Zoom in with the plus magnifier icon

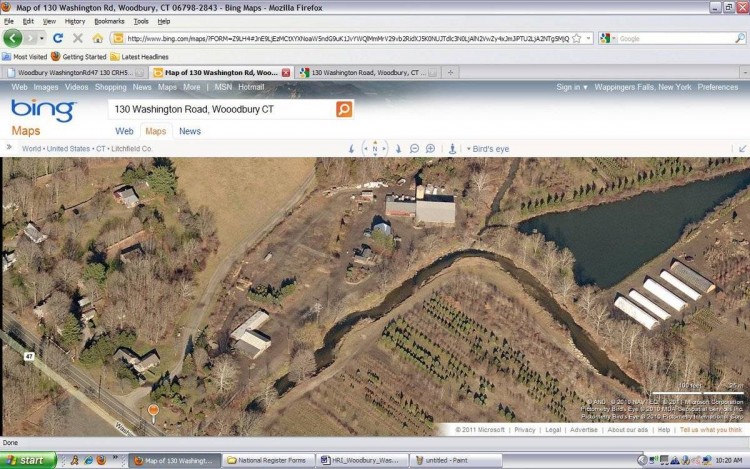(x=430, y=149)
